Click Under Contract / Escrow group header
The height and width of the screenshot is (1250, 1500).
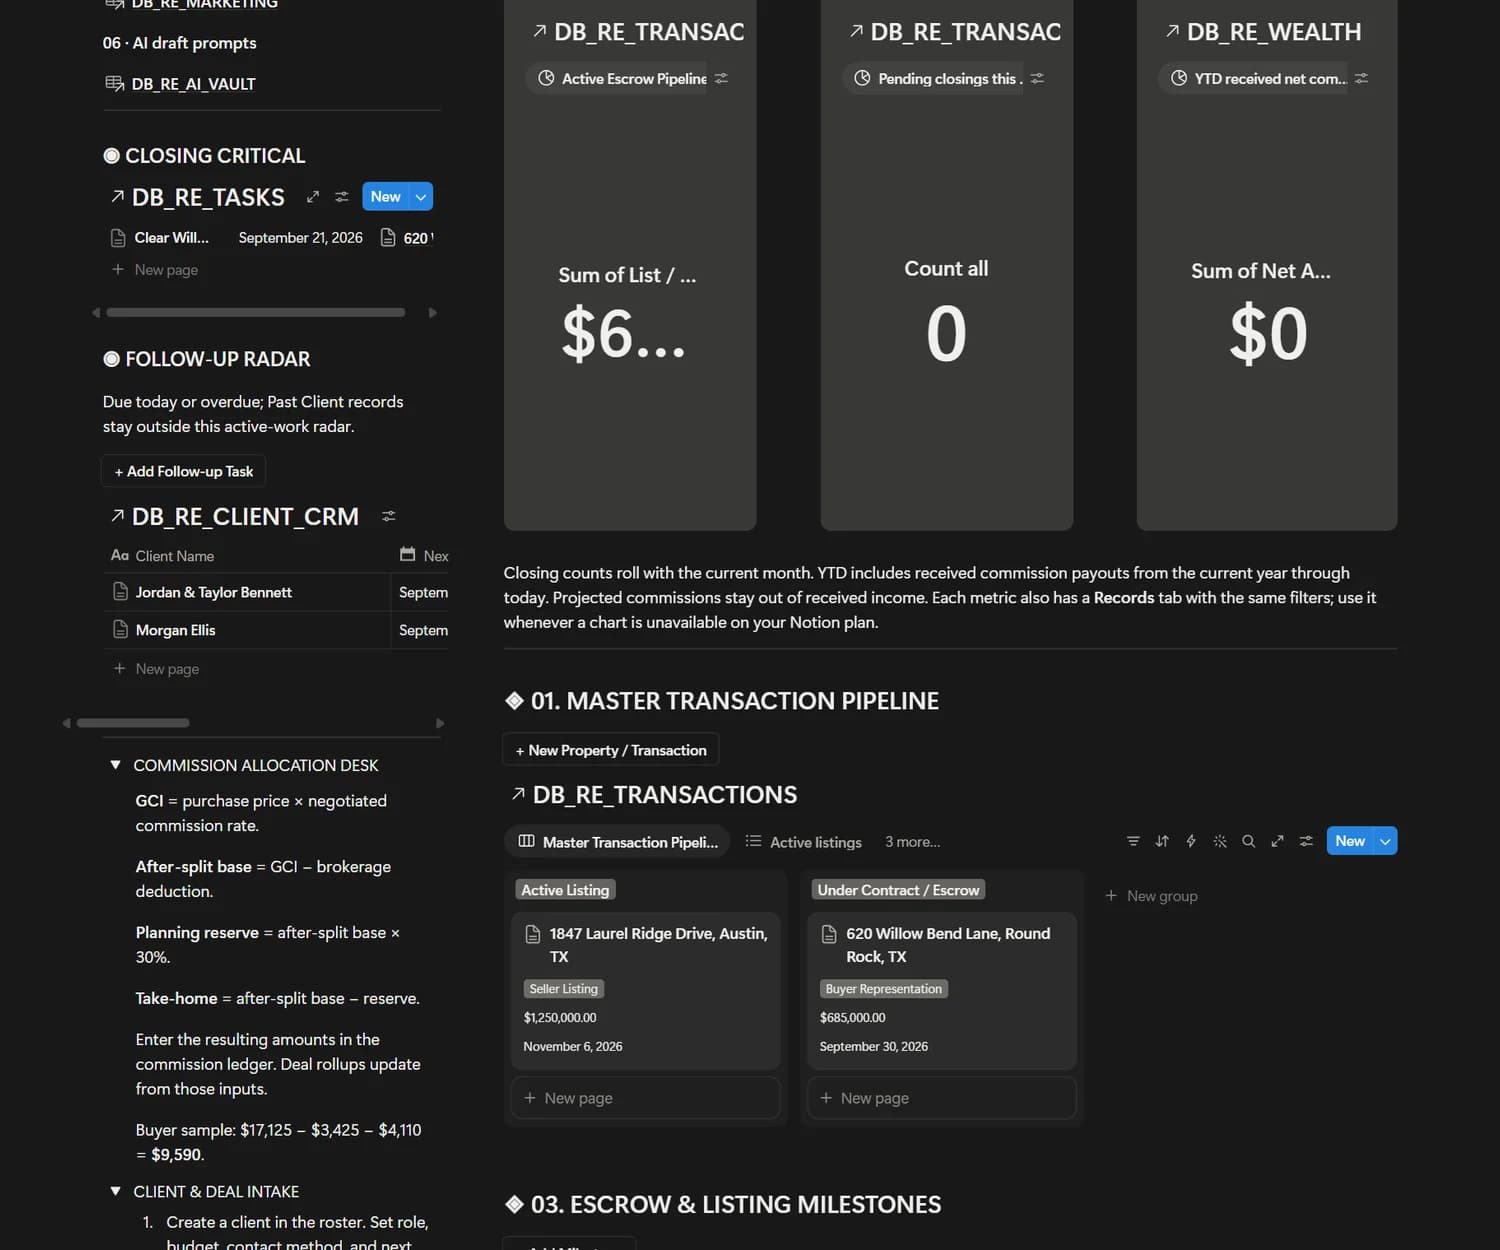pyautogui.click(x=898, y=890)
